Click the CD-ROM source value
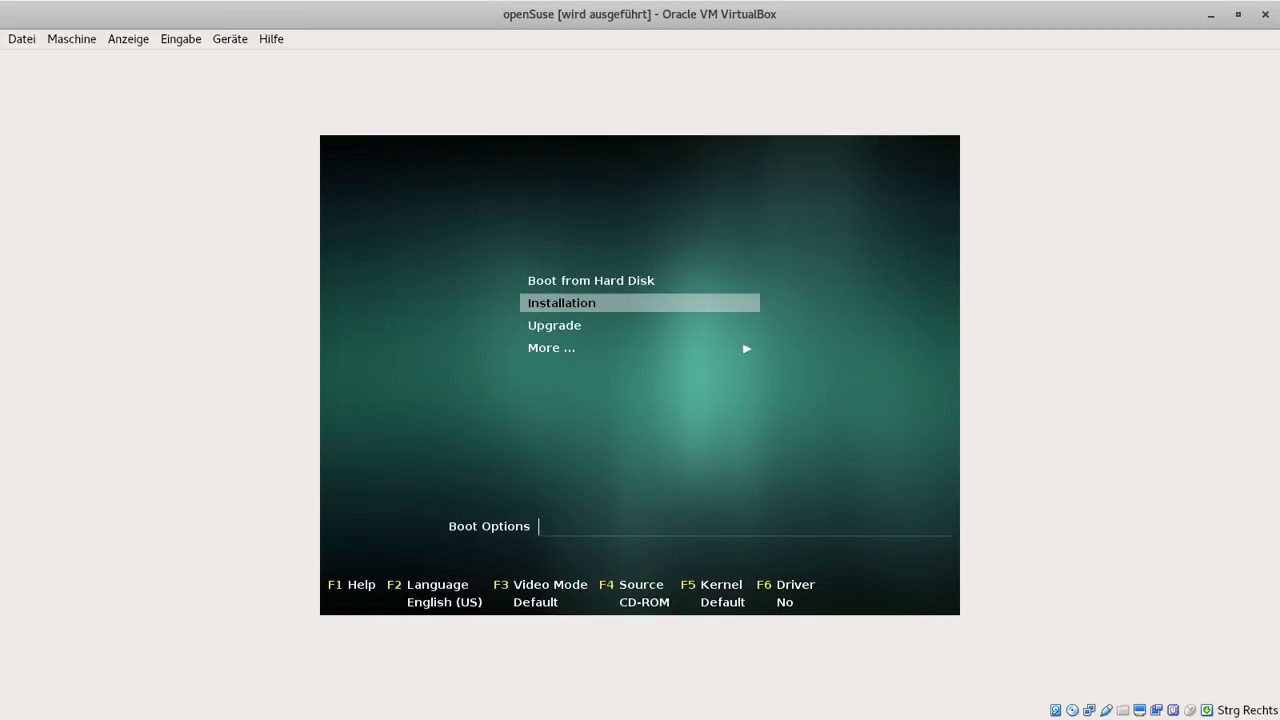Image resolution: width=1280 pixels, height=720 pixels. [644, 603]
